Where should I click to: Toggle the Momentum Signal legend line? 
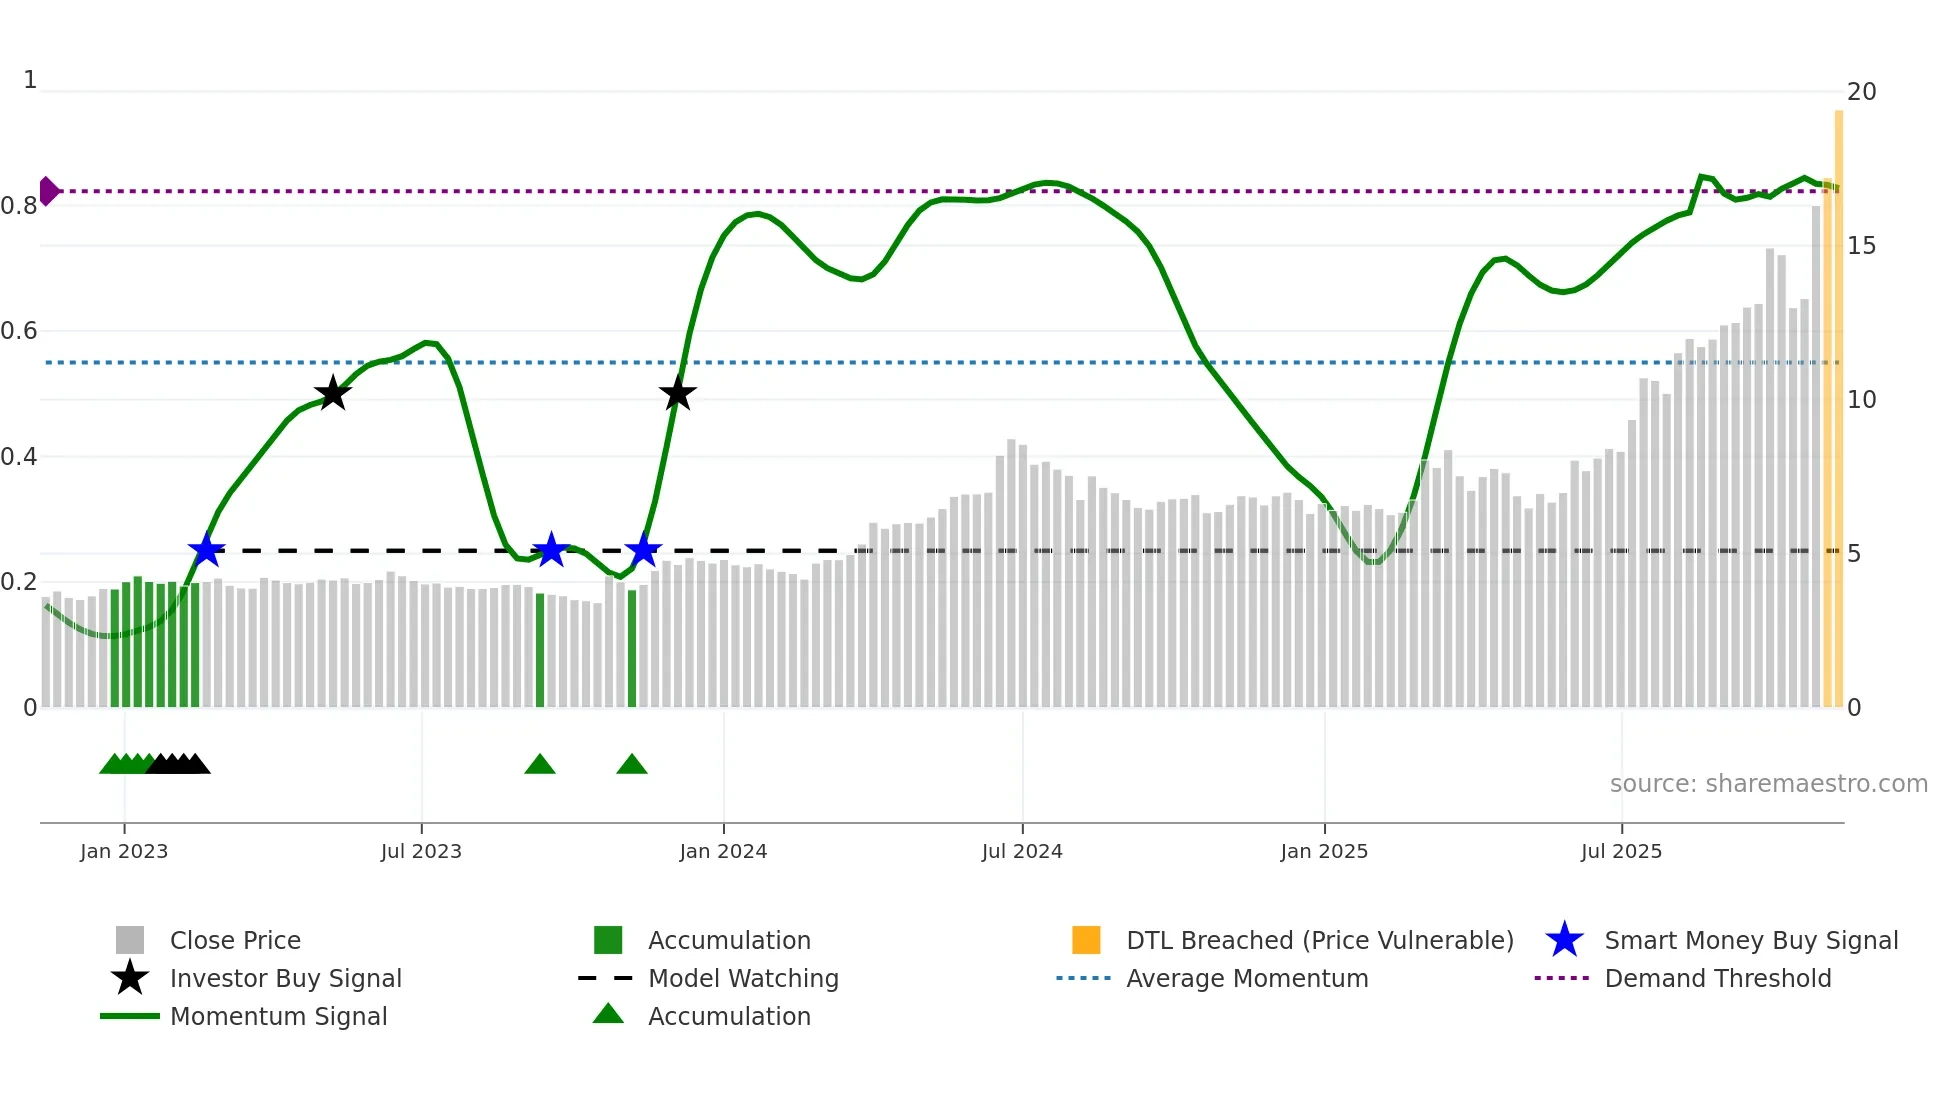coord(130,1016)
